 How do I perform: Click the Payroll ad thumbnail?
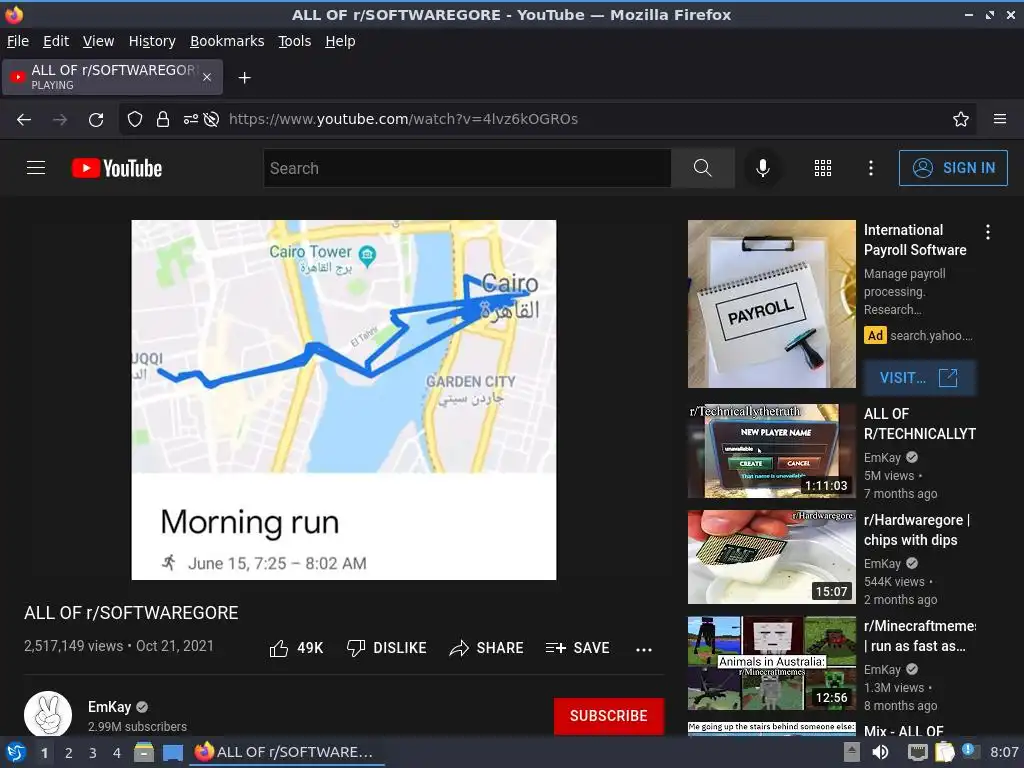[771, 304]
